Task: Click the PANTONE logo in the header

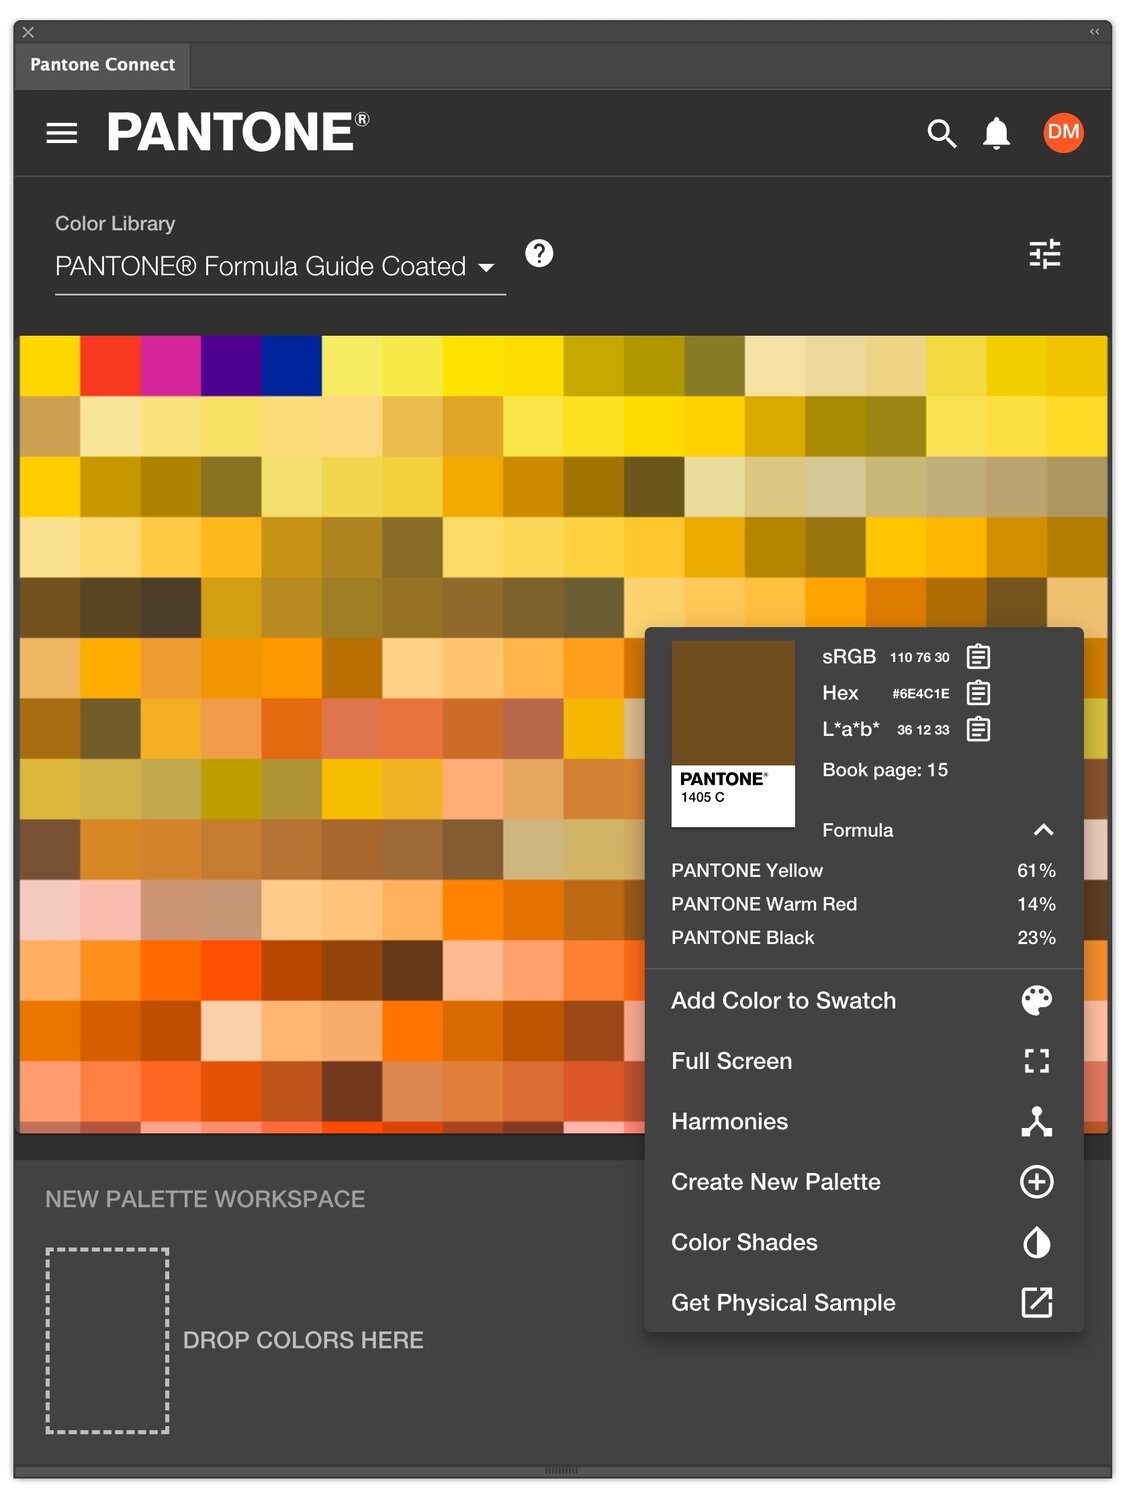Action: pyautogui.click(x=238, y=133)
